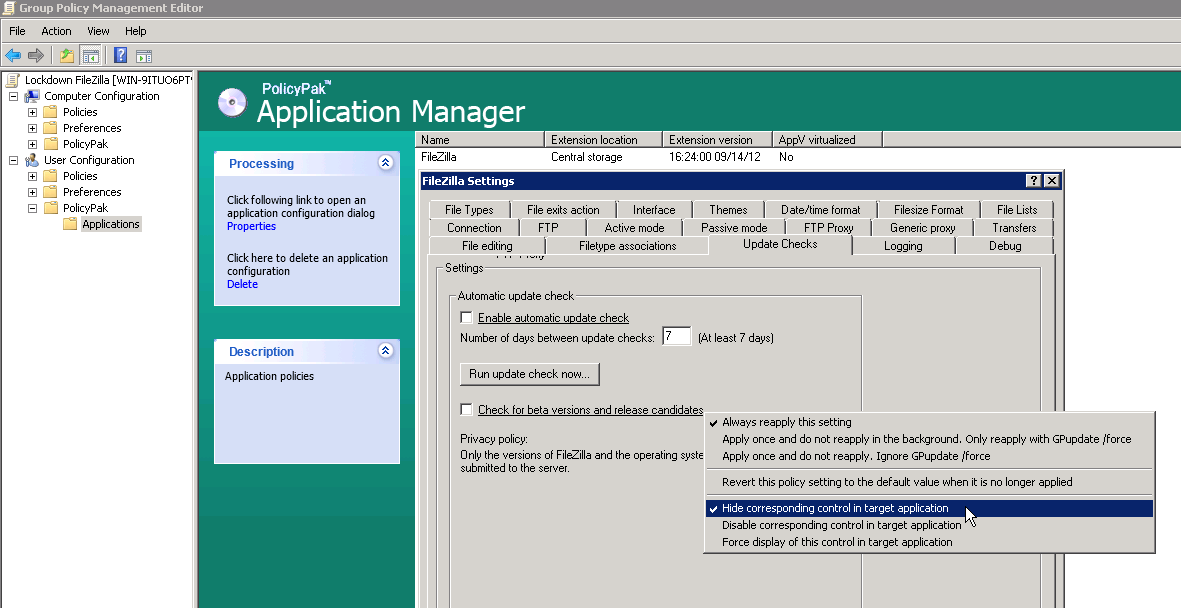Switch to the Active mode tab
This screenshot has height=608, width=1181.
(634, 228)
